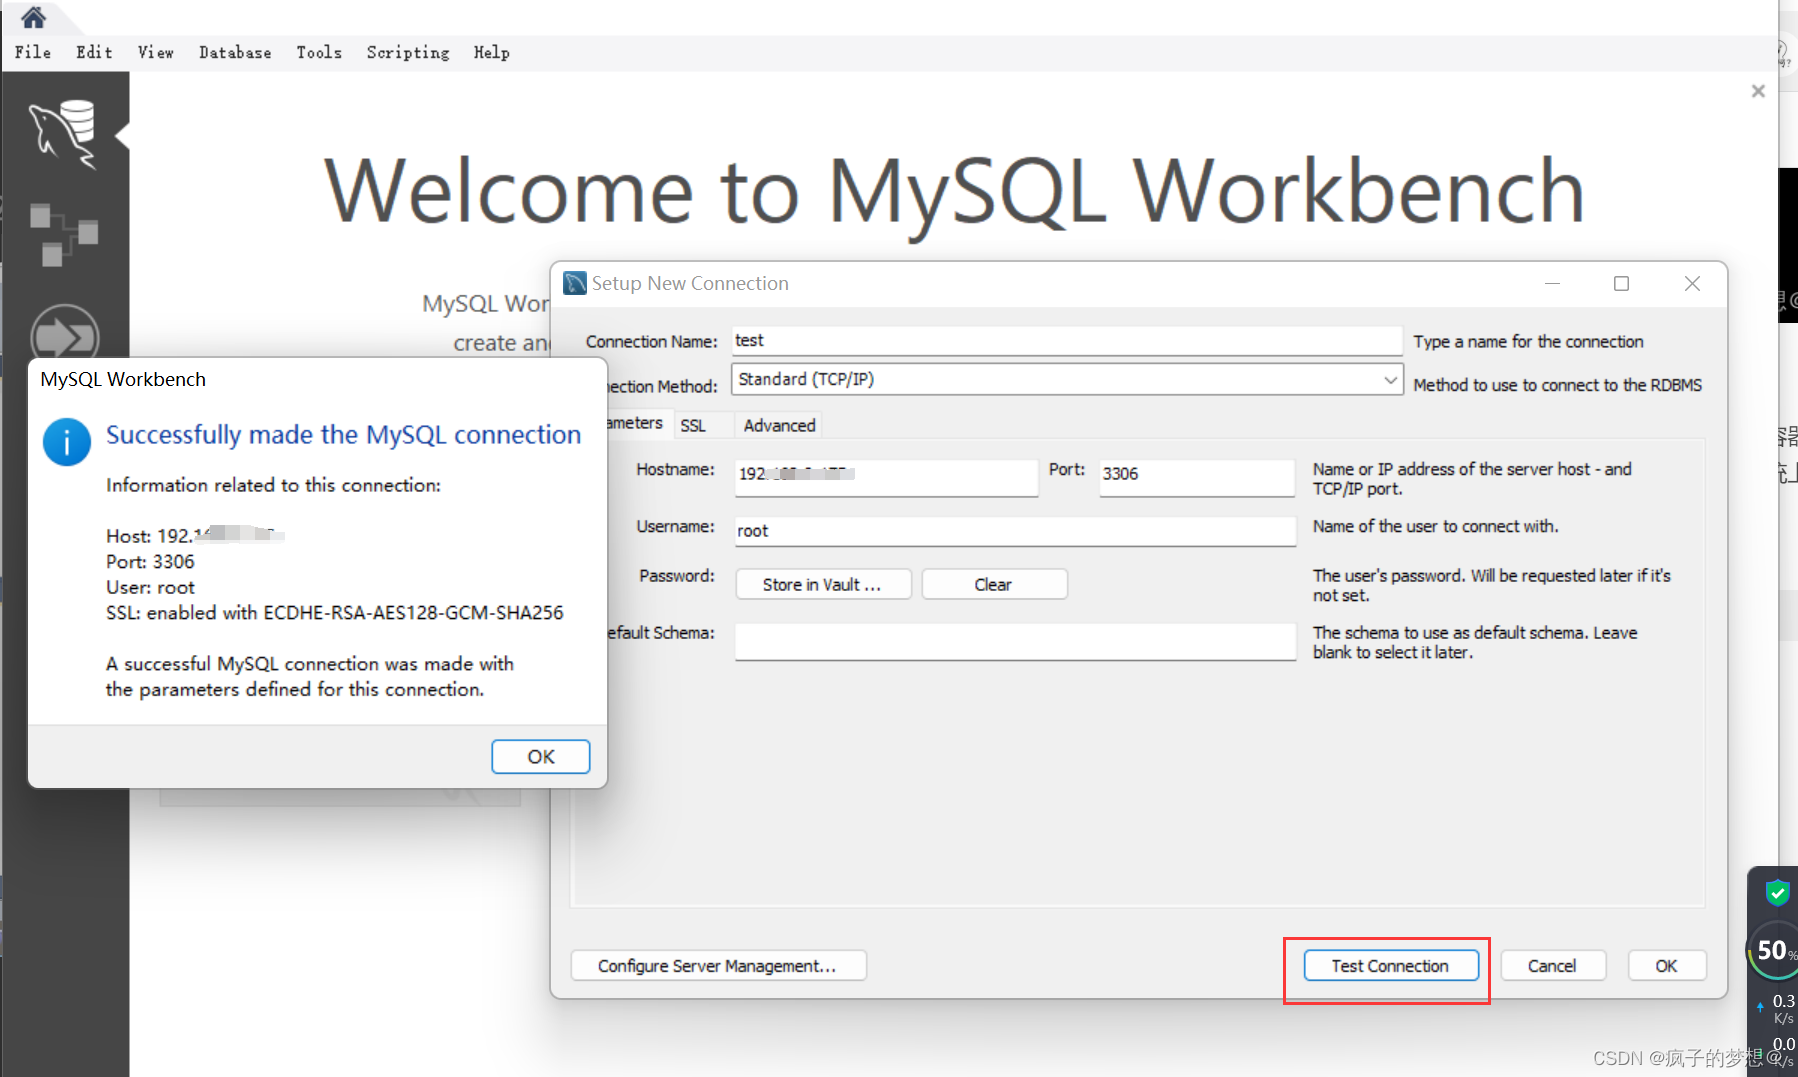Screen dimensions: 1798x1077
Task: Click the 'Port: 3306' line in dialog
Action: click(150, 562)
